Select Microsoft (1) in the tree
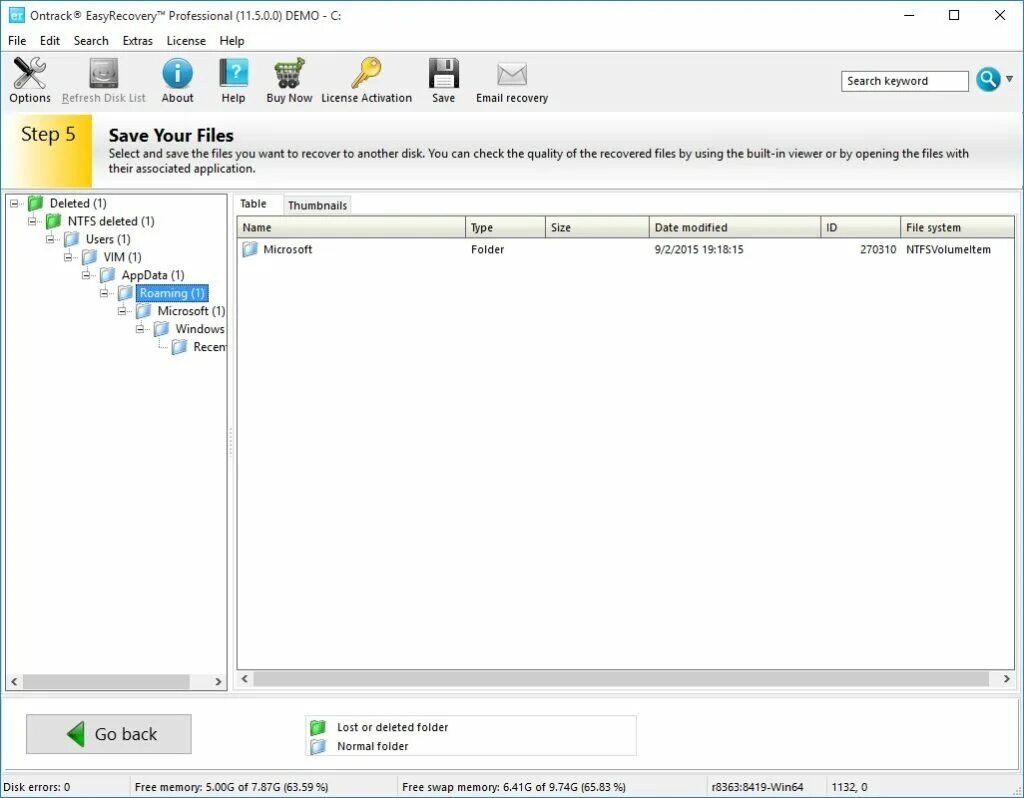This screenshot has width=1024, height=798. [x=191, y=311]
